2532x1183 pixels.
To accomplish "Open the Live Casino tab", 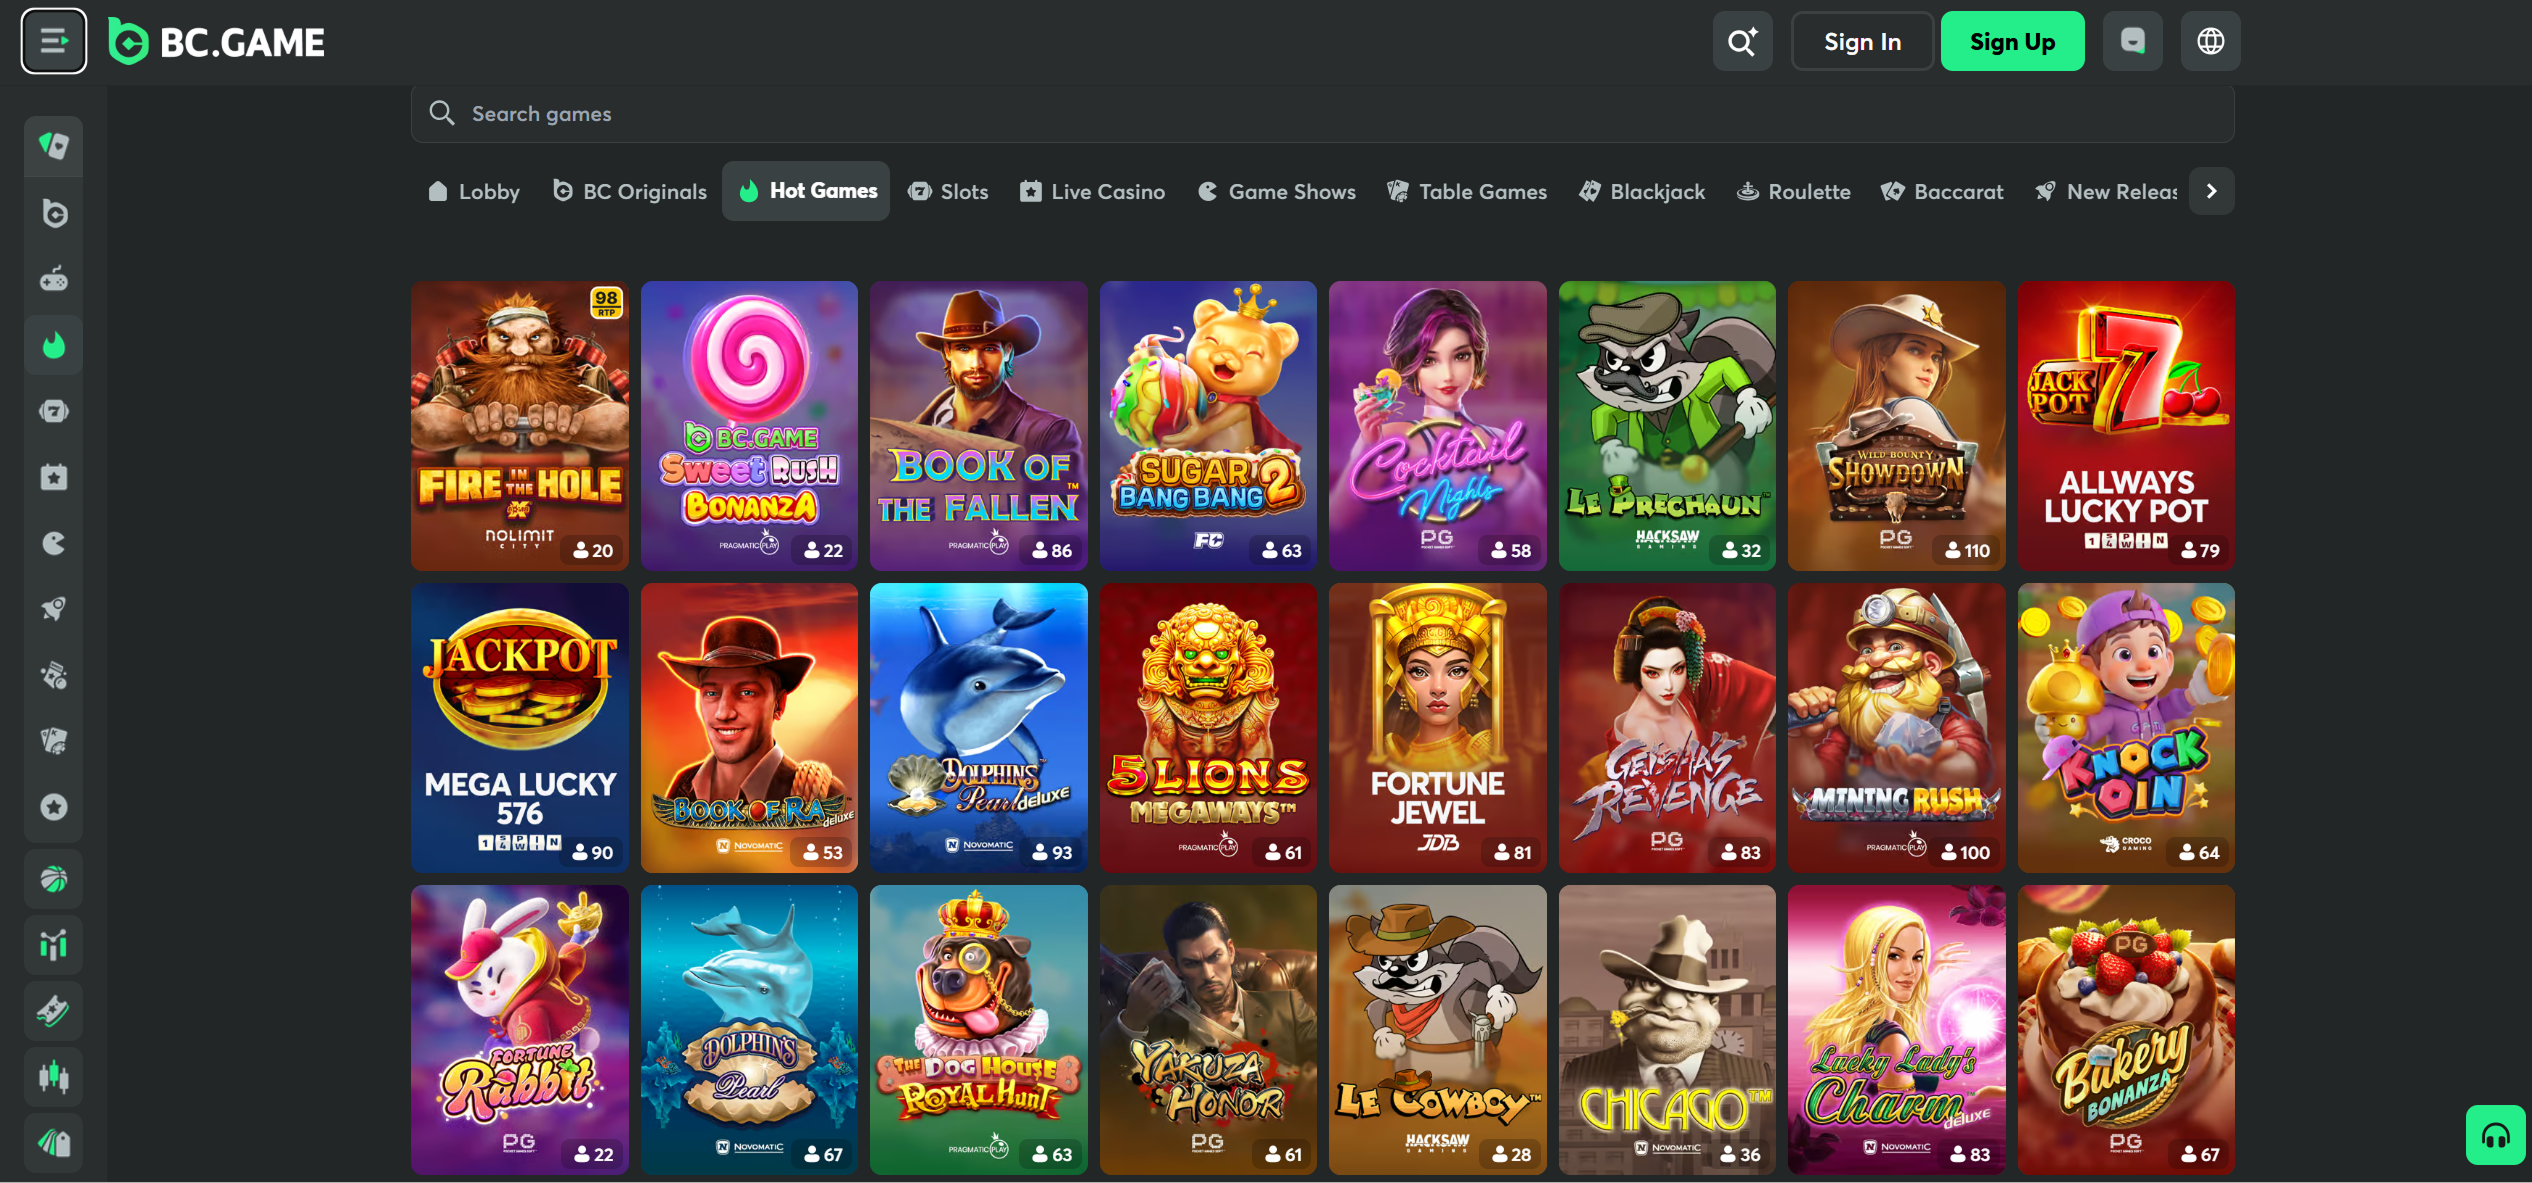I will pos(1092,191).
